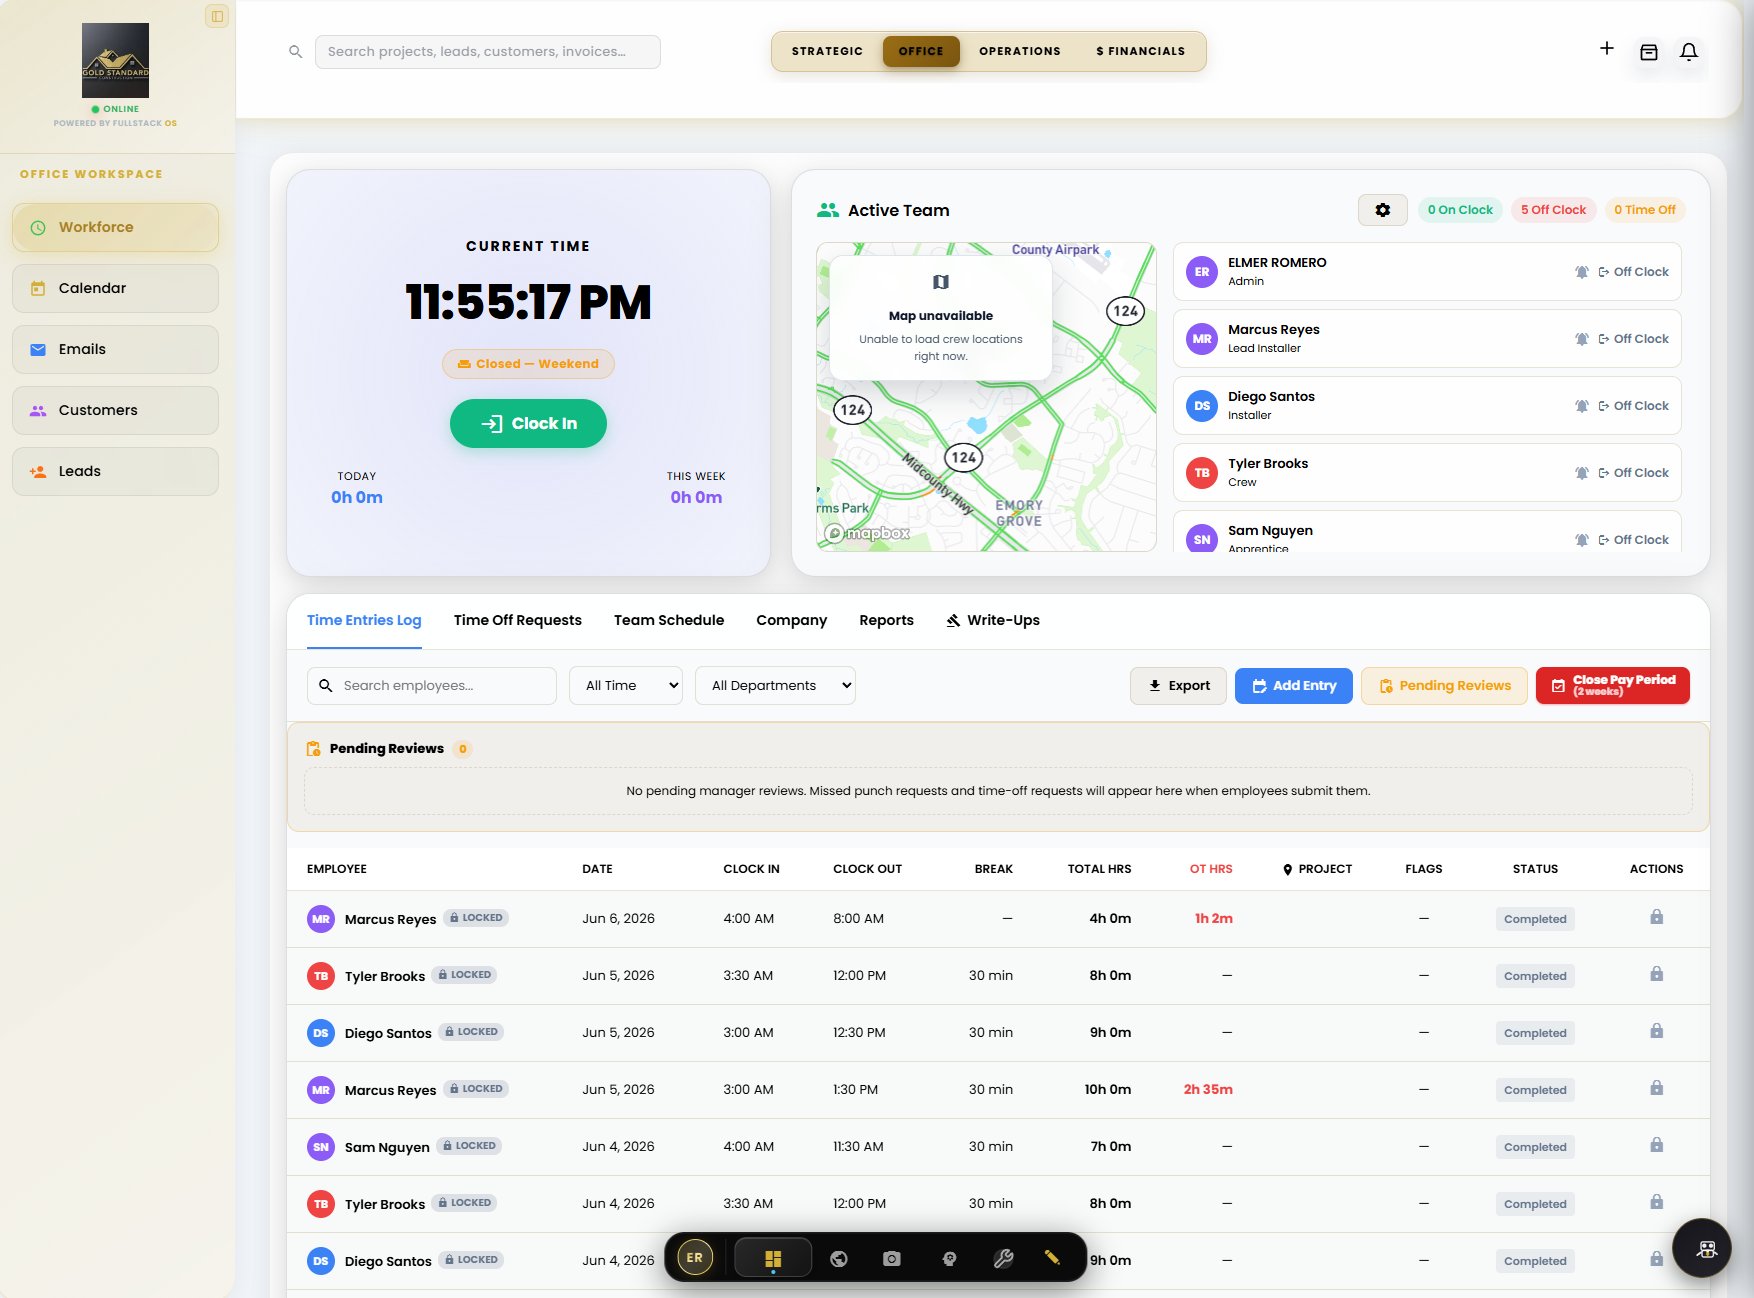This screenshot has width=1754, height=1298.
Task: Open the All Time period dropdown
Action: pos(626,685)
